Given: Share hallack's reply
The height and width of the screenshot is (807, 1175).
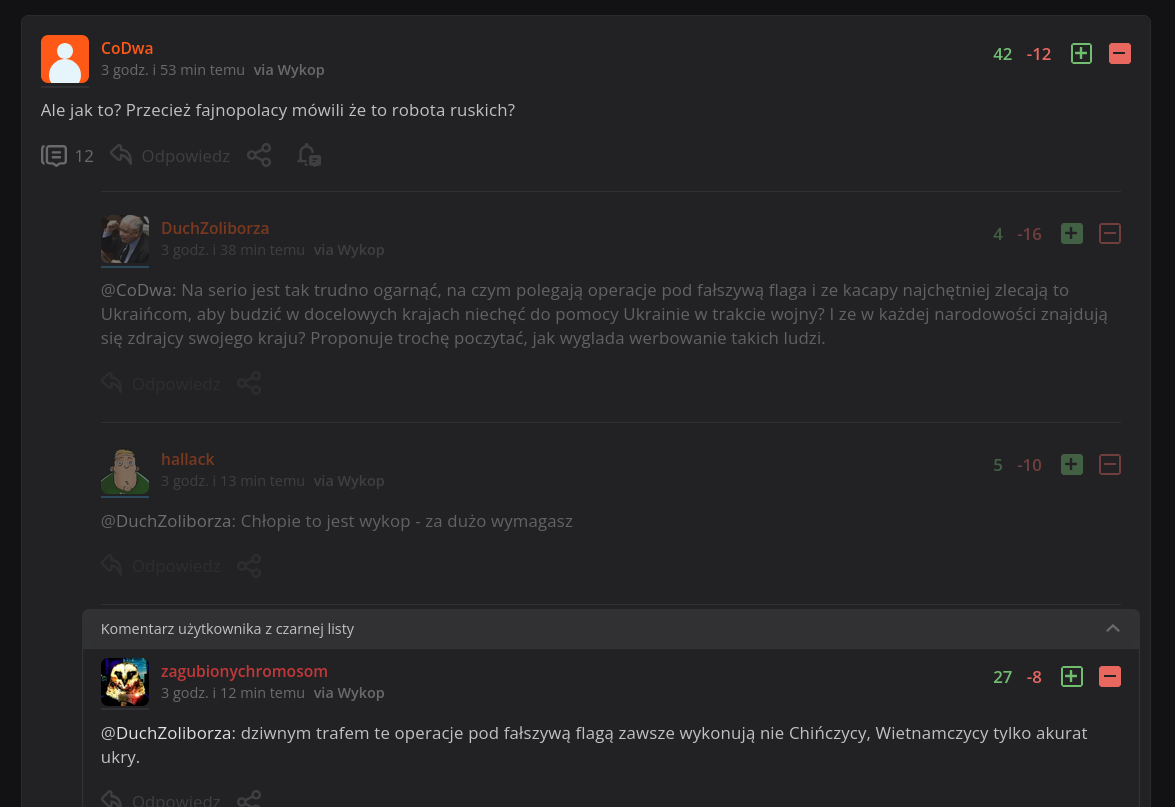Looking at the screenshot, I should [249, 567].
